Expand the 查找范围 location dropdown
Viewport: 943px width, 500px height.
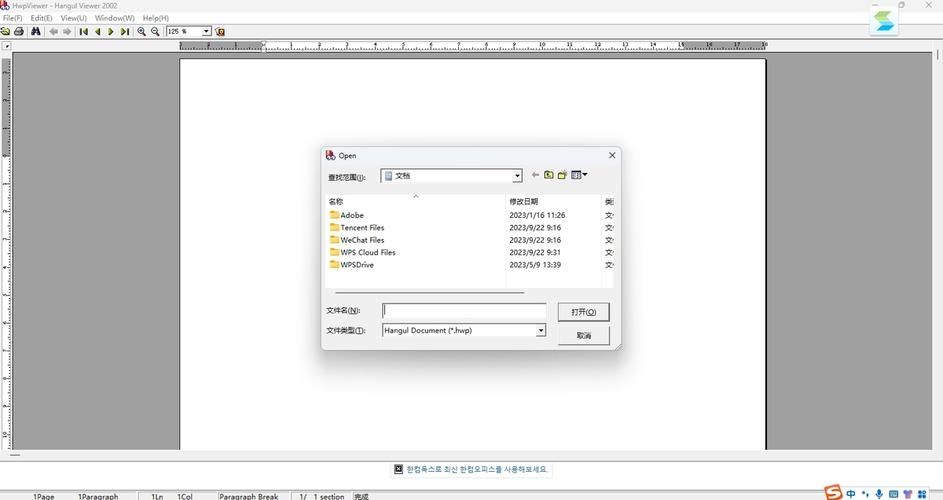pos(517,176)
